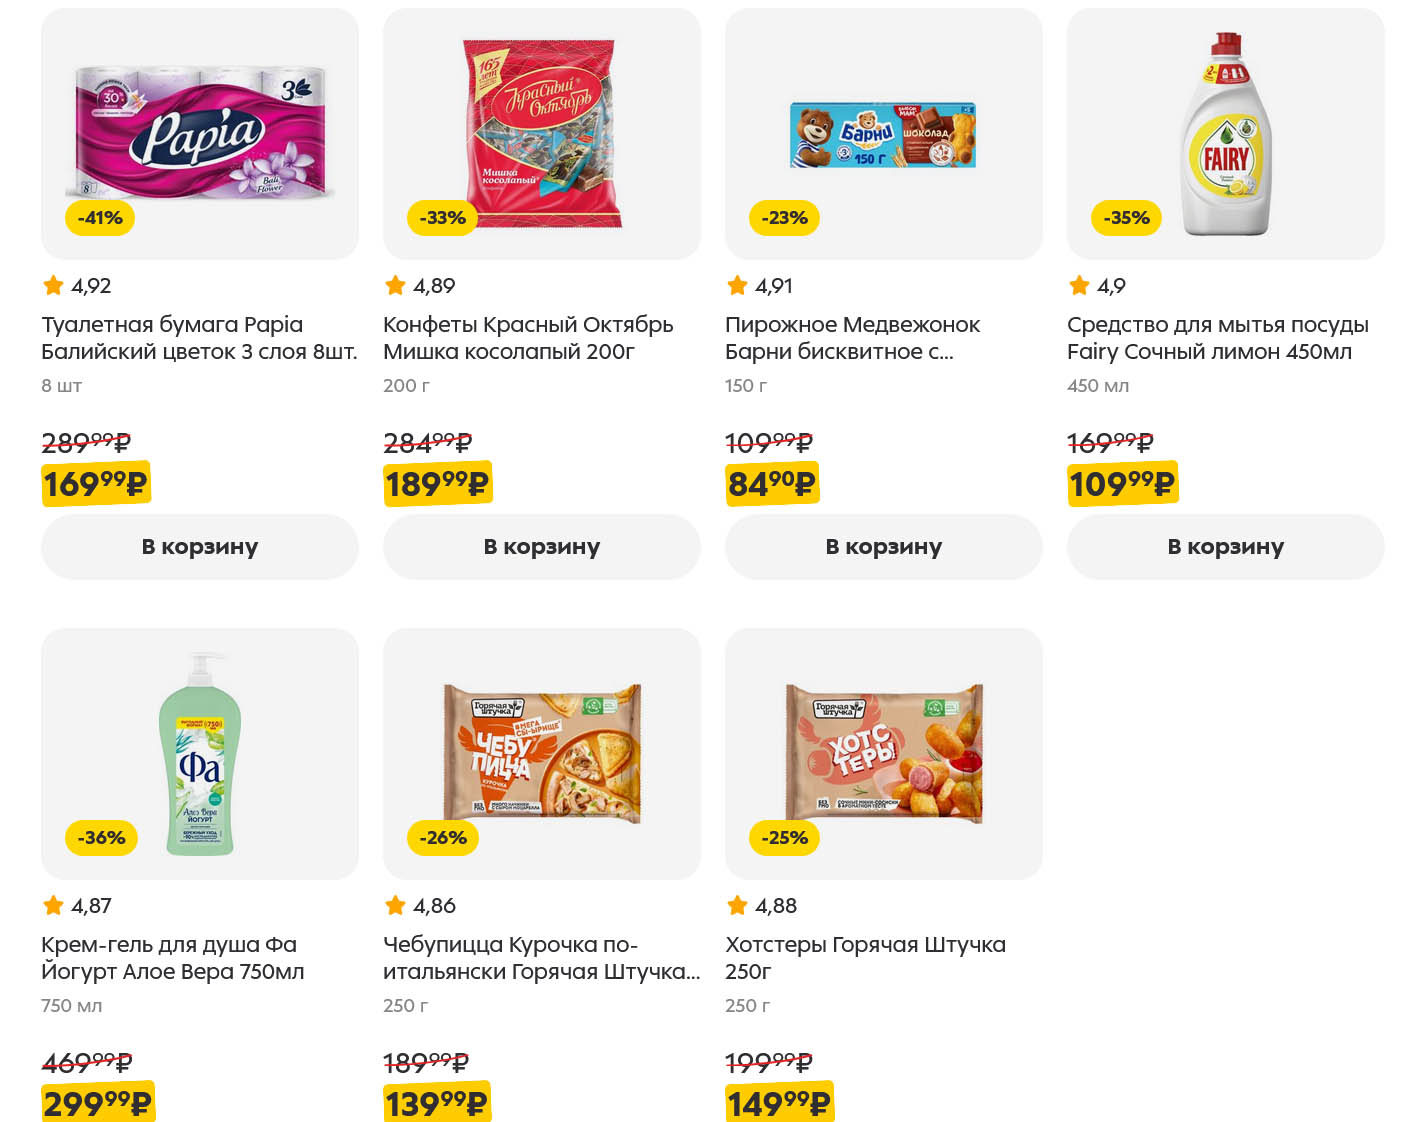Add Барни sponge cake to cart
Screen dimensions: 1422x1122
[884, 547]
